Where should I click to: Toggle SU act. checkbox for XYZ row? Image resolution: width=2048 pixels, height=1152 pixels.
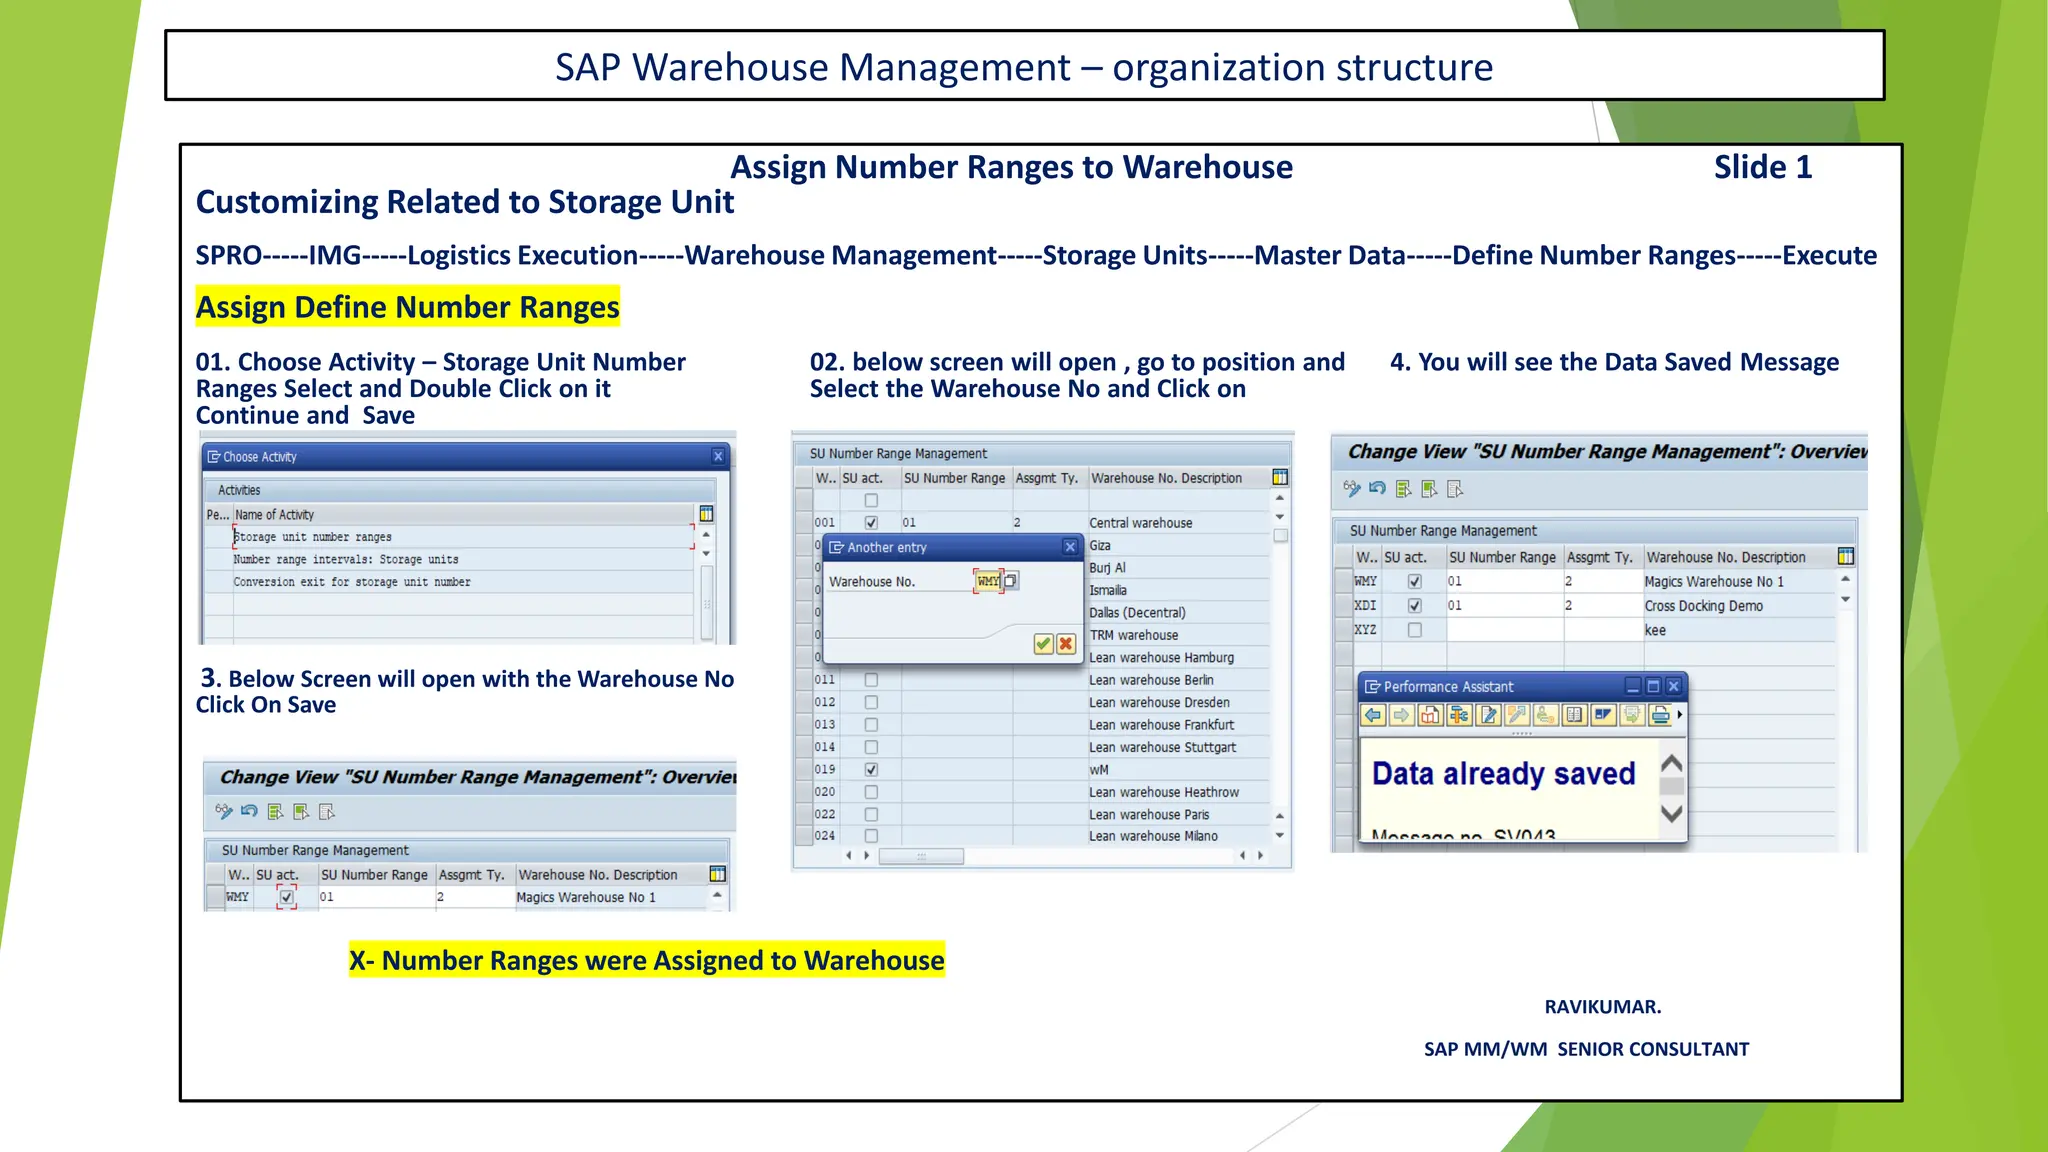(x=1414, y=630)
